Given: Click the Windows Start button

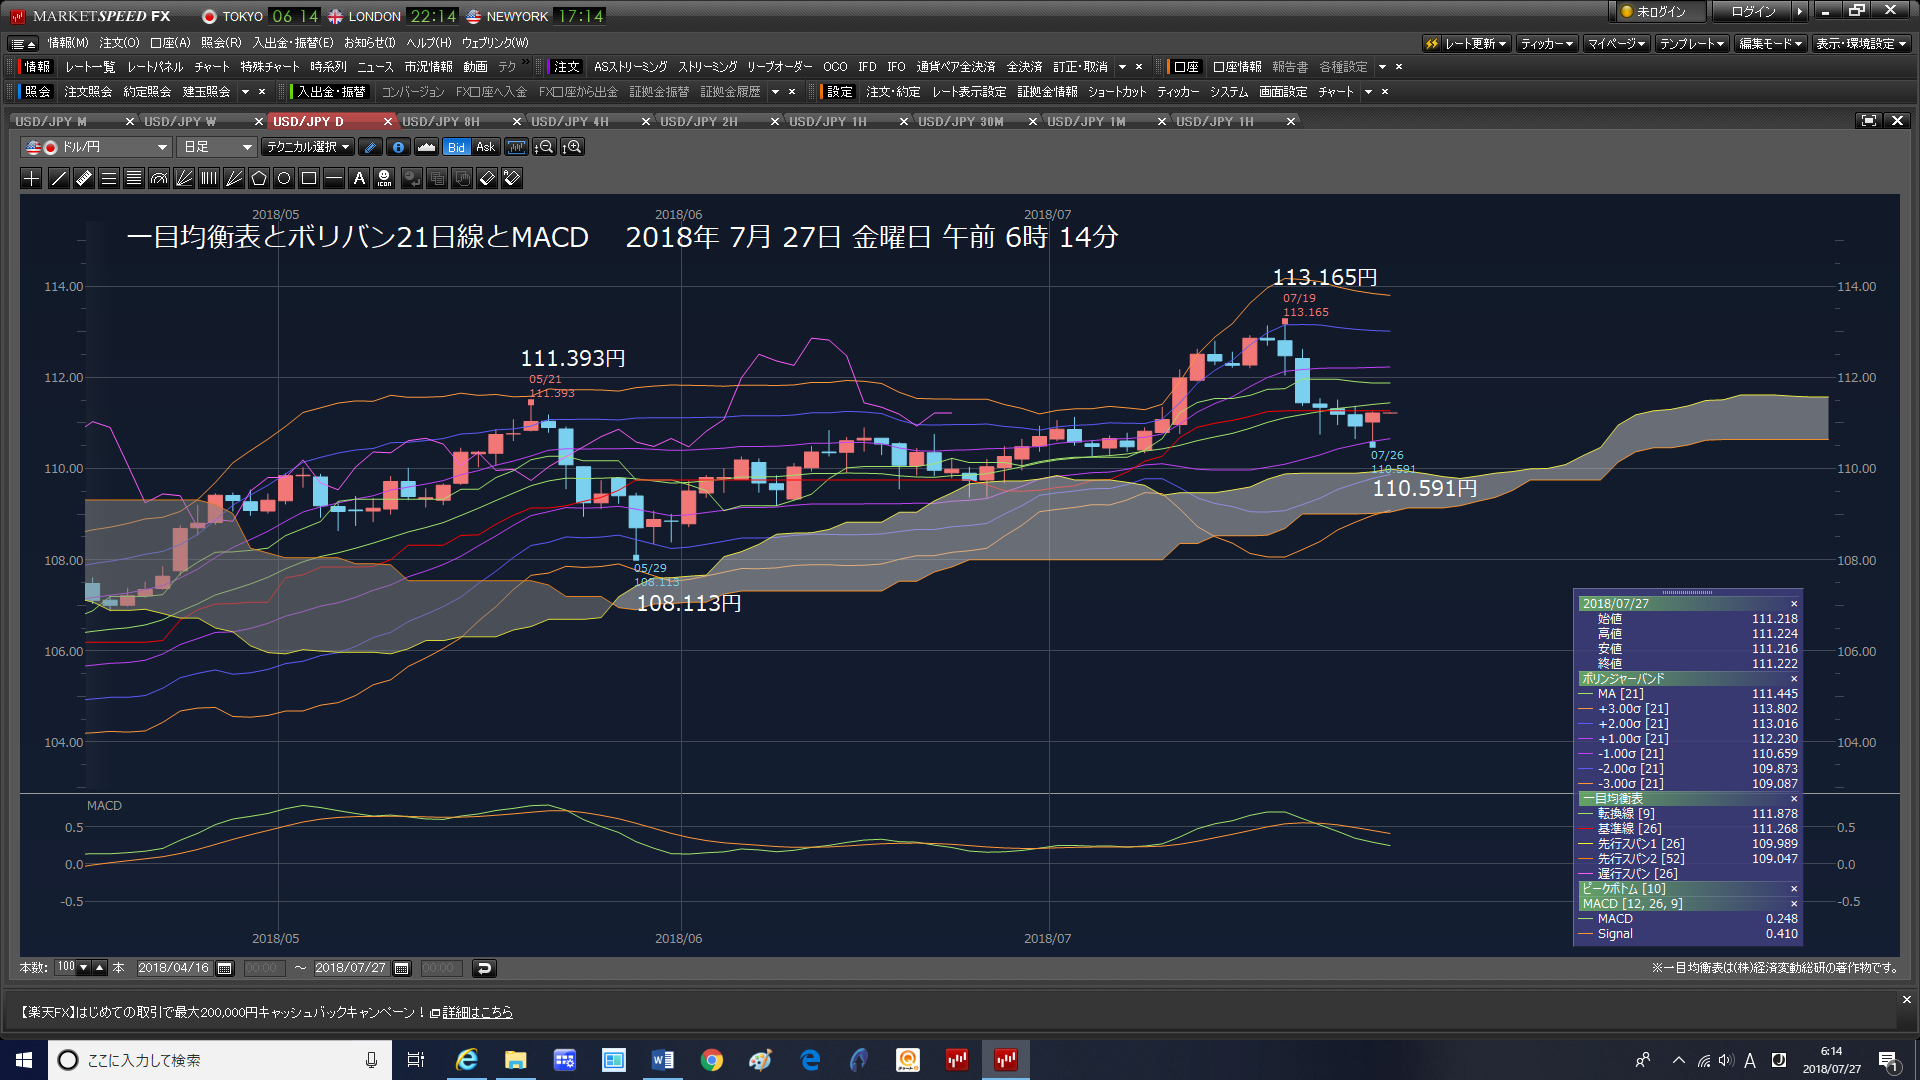Looking at the screenshot, I should tap(24, 1060).
